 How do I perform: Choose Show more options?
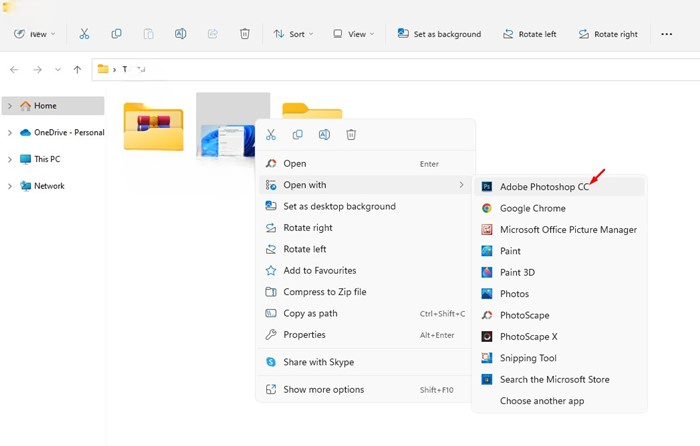pyautogui.click(x=364, y=390)
